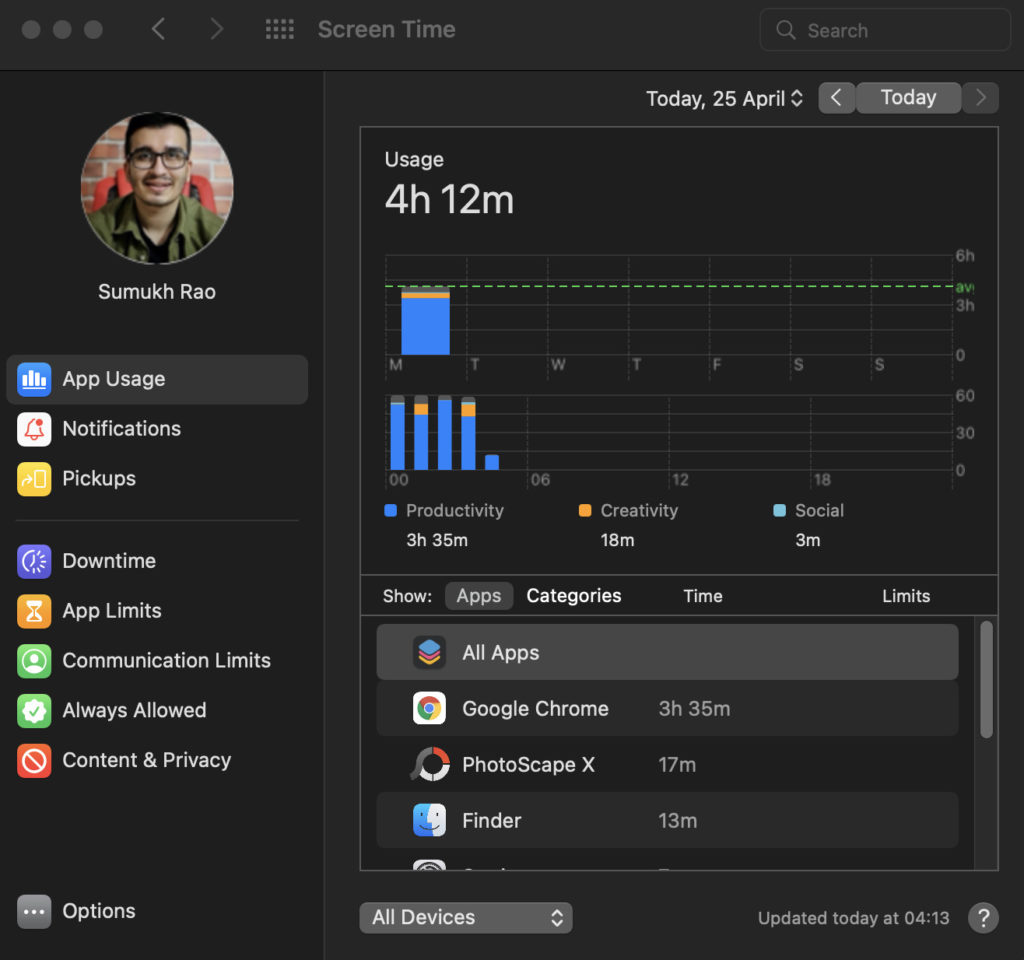Expand the All Devices dropdown

[466, 918]
